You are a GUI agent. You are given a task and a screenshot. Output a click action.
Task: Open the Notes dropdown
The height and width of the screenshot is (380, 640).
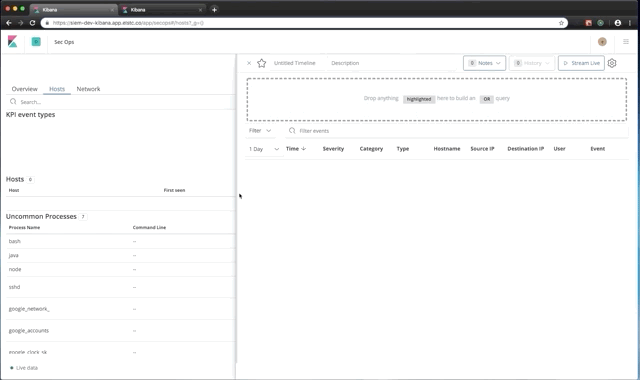coord(484,63)
